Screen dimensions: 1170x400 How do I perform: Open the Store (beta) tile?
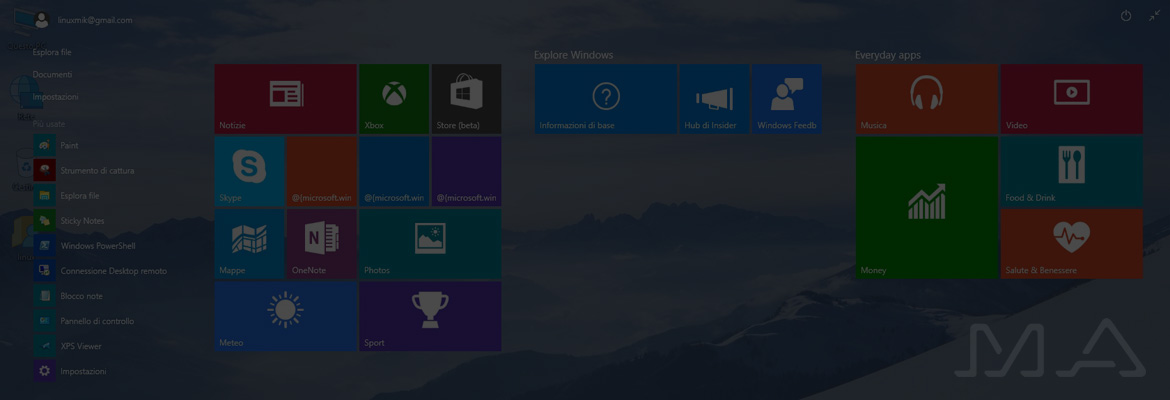466,99
